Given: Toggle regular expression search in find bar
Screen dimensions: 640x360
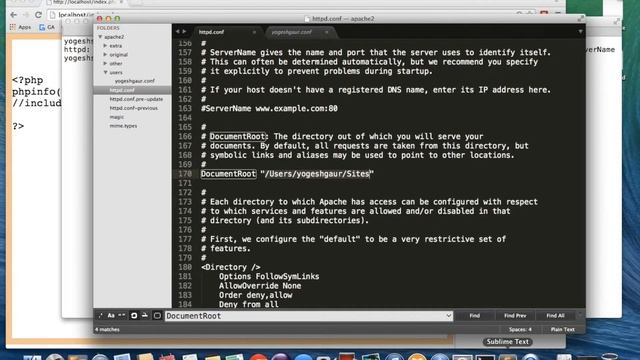Looking at the screenshot, I should [x=100, y=316].
